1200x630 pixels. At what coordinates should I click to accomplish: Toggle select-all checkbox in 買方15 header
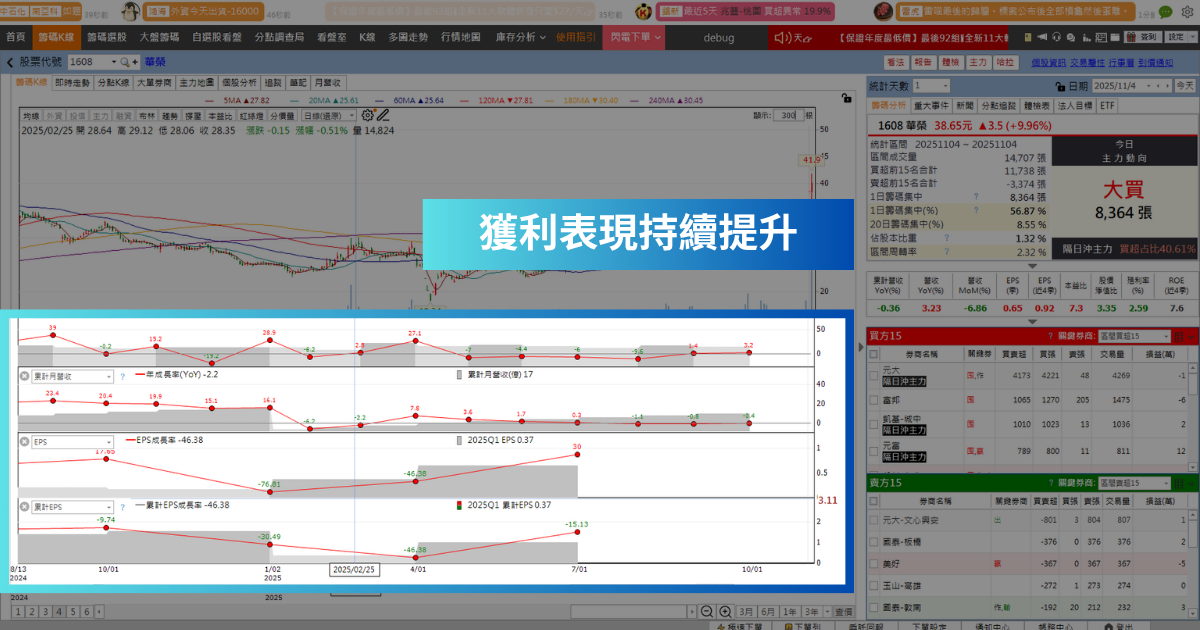(873, 353)
